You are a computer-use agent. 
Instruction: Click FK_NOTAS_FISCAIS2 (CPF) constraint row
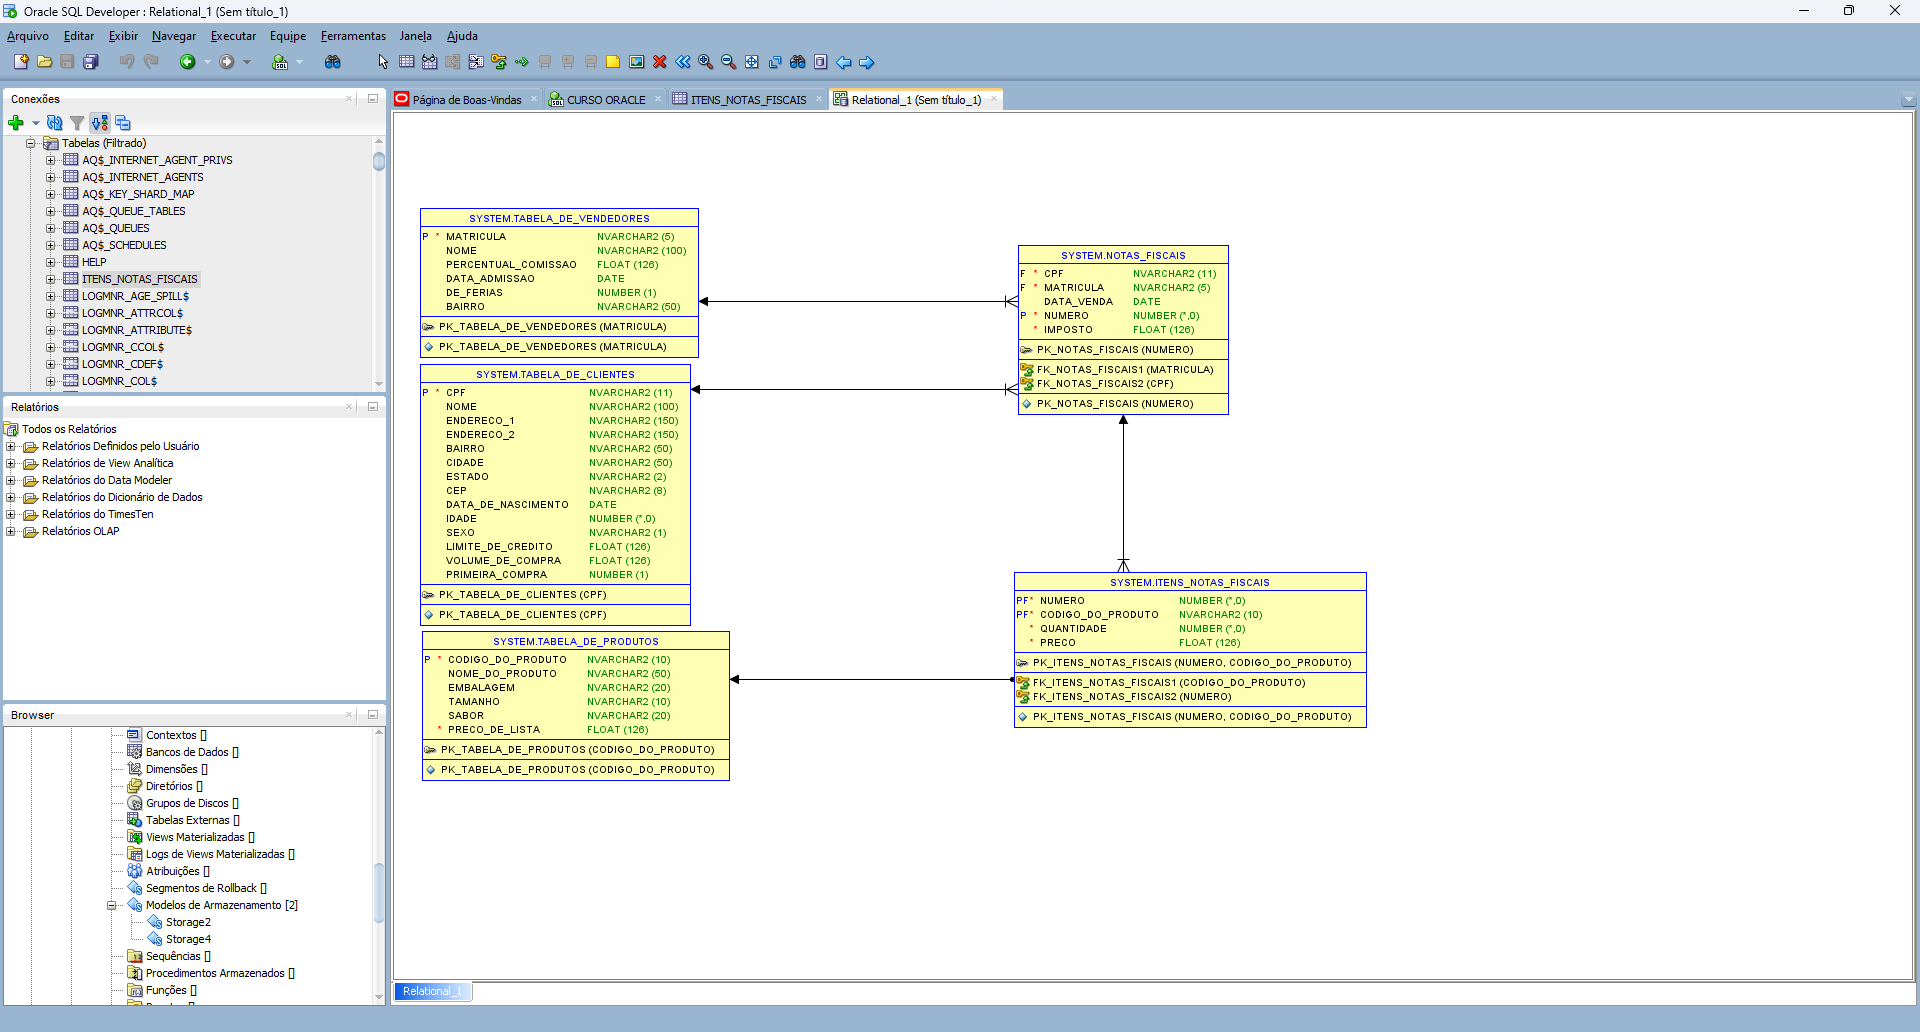click(x=1104, y=384)
